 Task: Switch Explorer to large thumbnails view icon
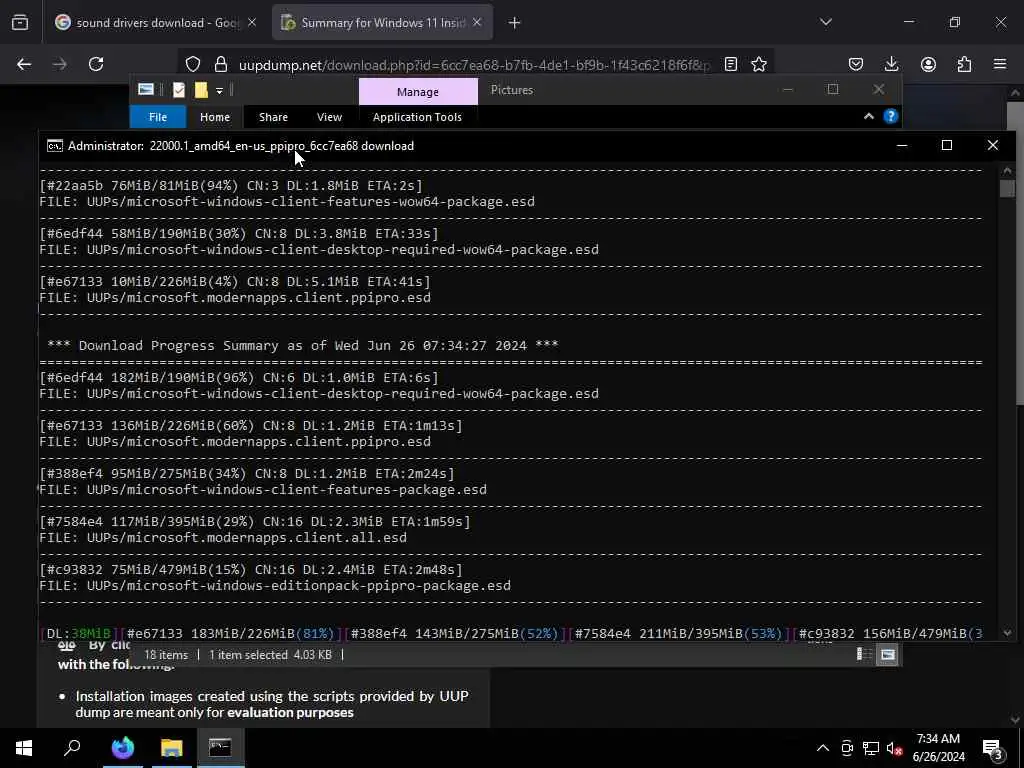coord(888,654)
